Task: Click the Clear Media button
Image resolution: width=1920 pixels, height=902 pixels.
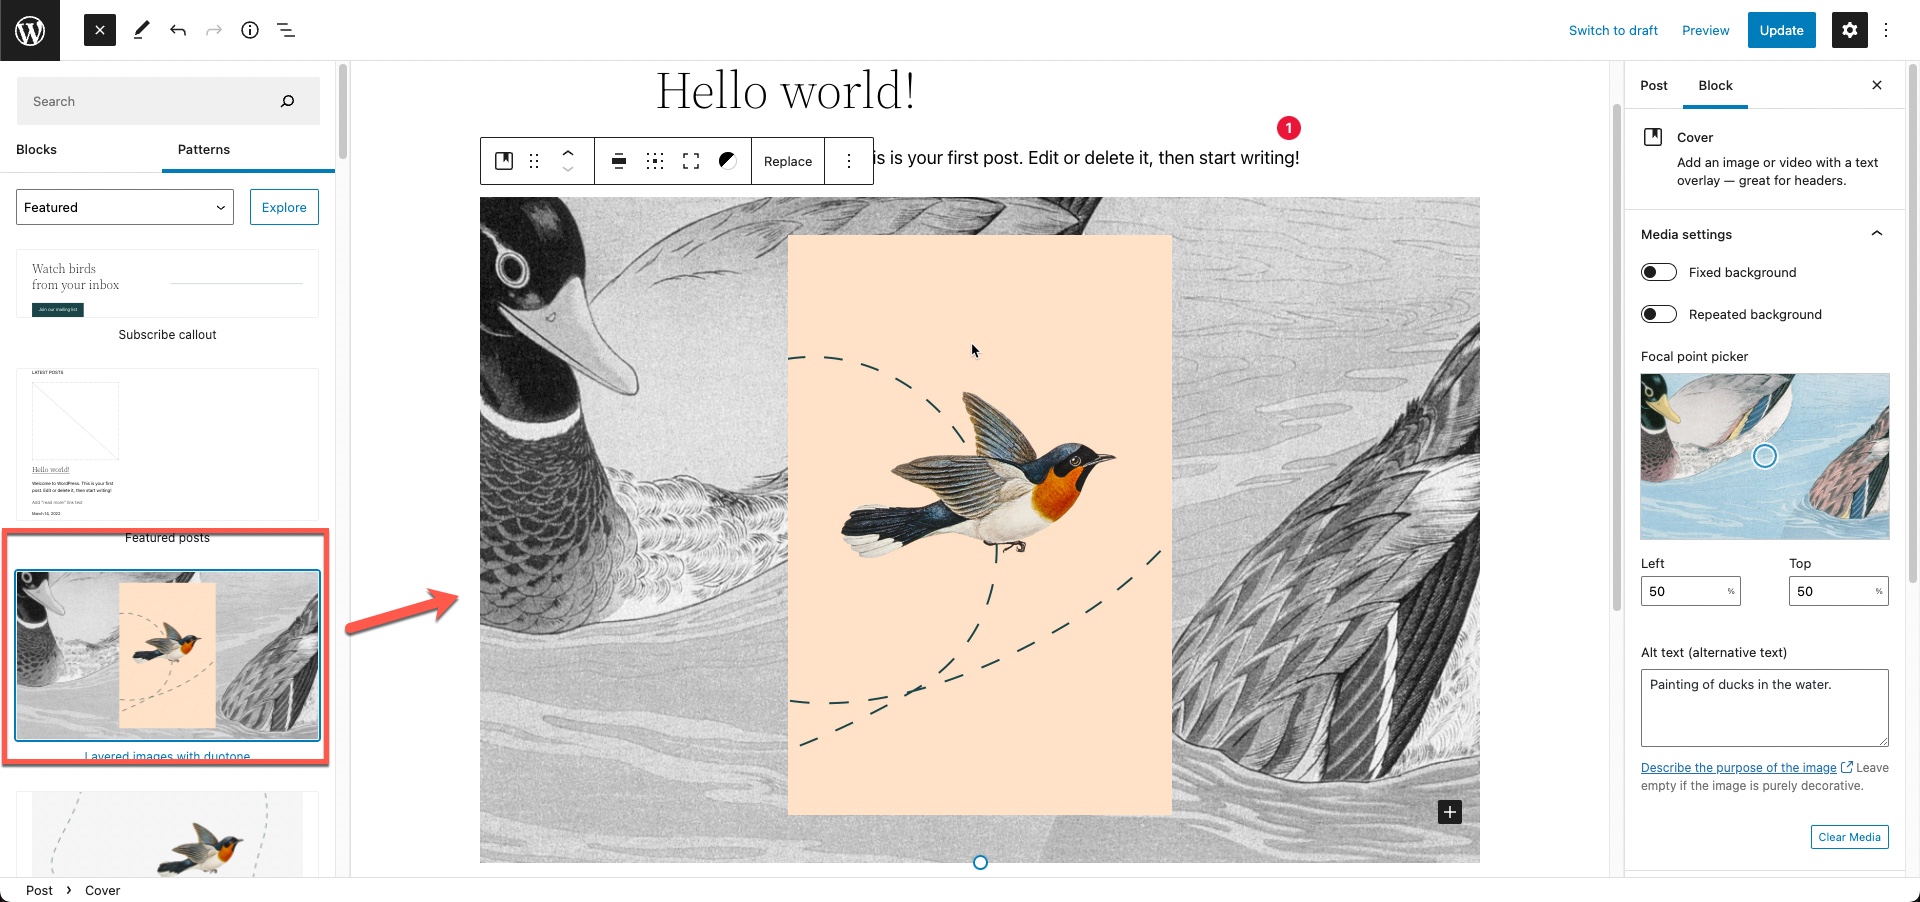Action: click(x=1850, y=837)
